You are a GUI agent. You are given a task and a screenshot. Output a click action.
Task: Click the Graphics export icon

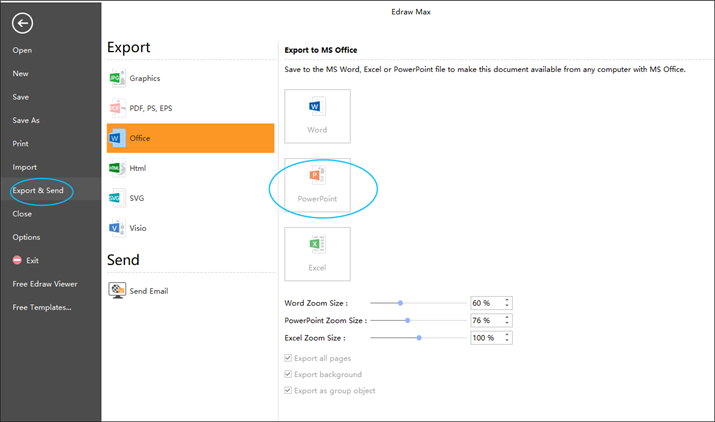pyautogui.click(x=117, y=78)
